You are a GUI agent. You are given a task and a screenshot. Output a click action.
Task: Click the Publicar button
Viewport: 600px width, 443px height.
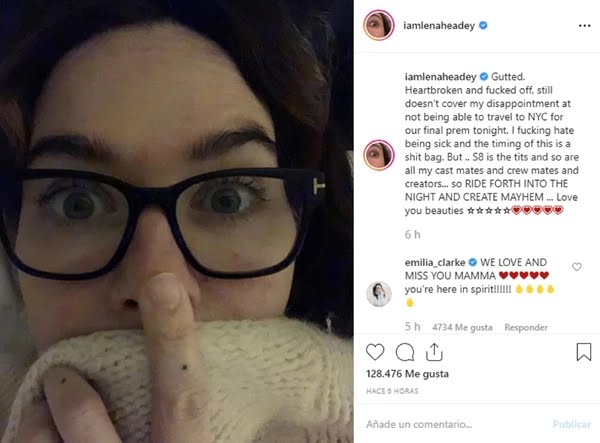[572, 424]
